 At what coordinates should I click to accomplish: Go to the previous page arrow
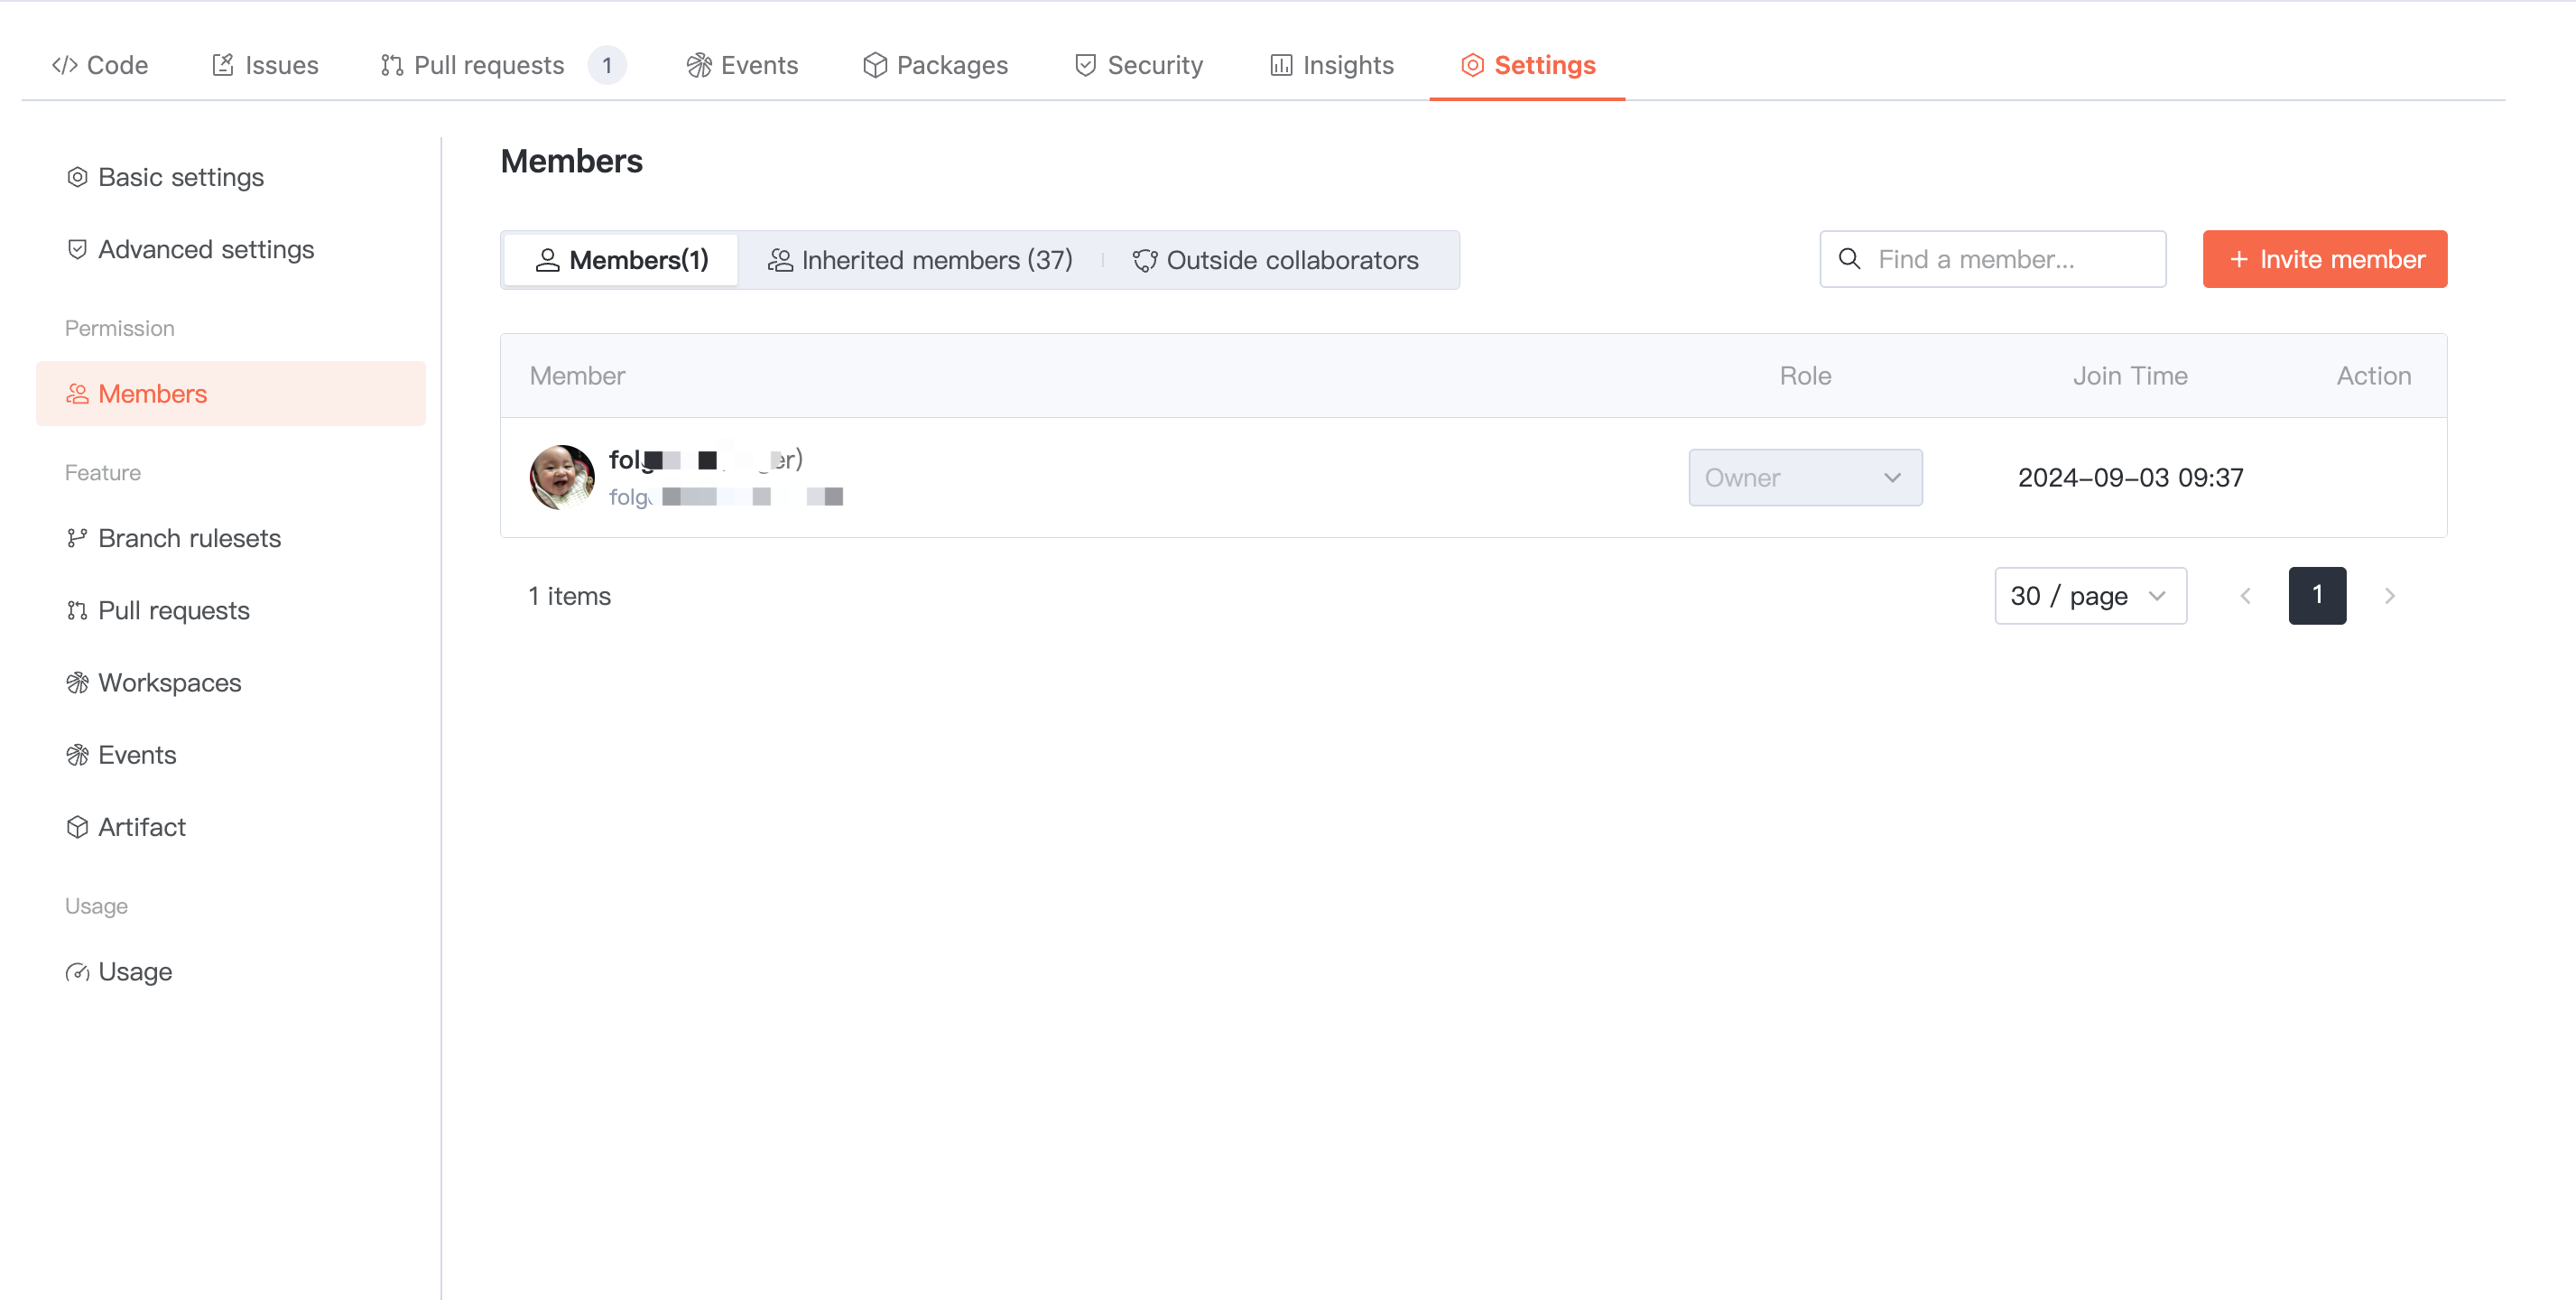point(2245,596)
